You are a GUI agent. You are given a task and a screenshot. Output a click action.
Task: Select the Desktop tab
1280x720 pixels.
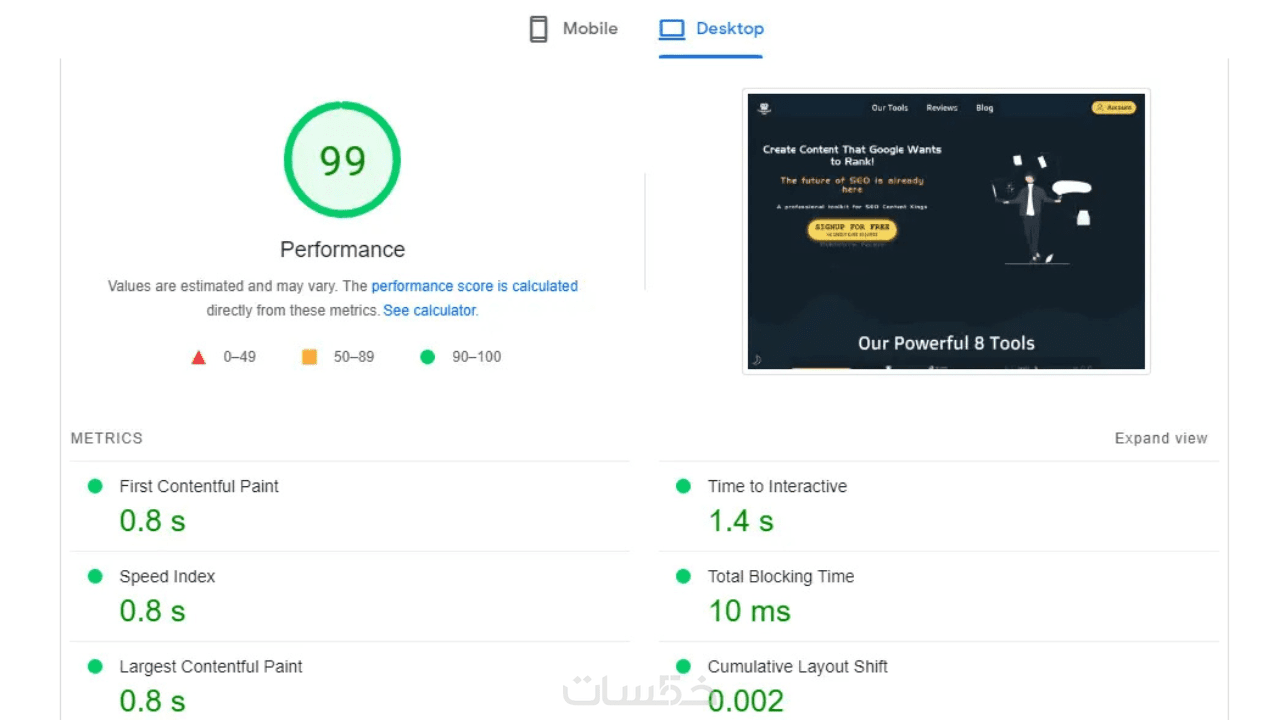[711, 29]
